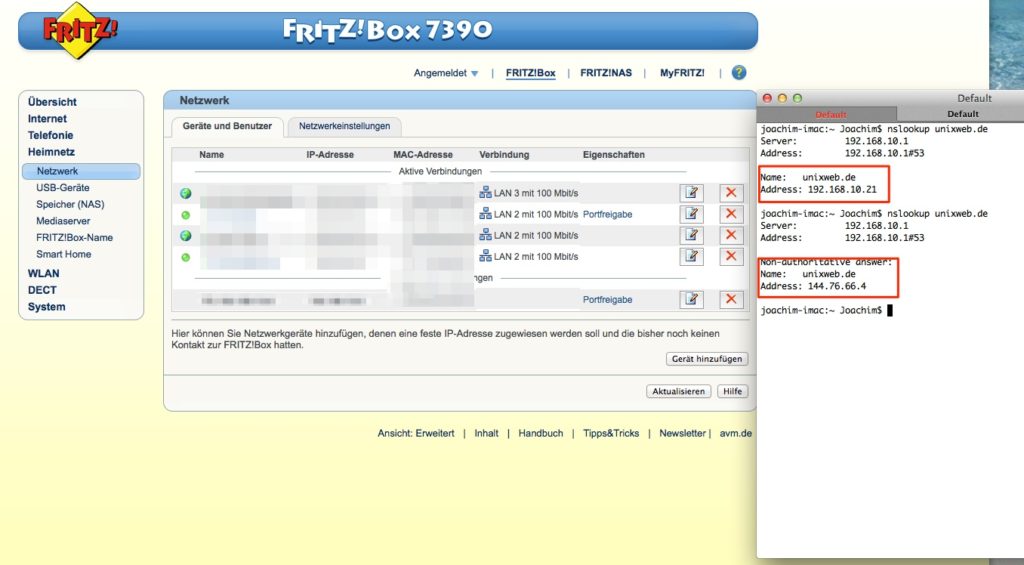Open the FRITZ!NAS top navigation link
Viewport: 1024px width, 565px height.
coord(606,73)
